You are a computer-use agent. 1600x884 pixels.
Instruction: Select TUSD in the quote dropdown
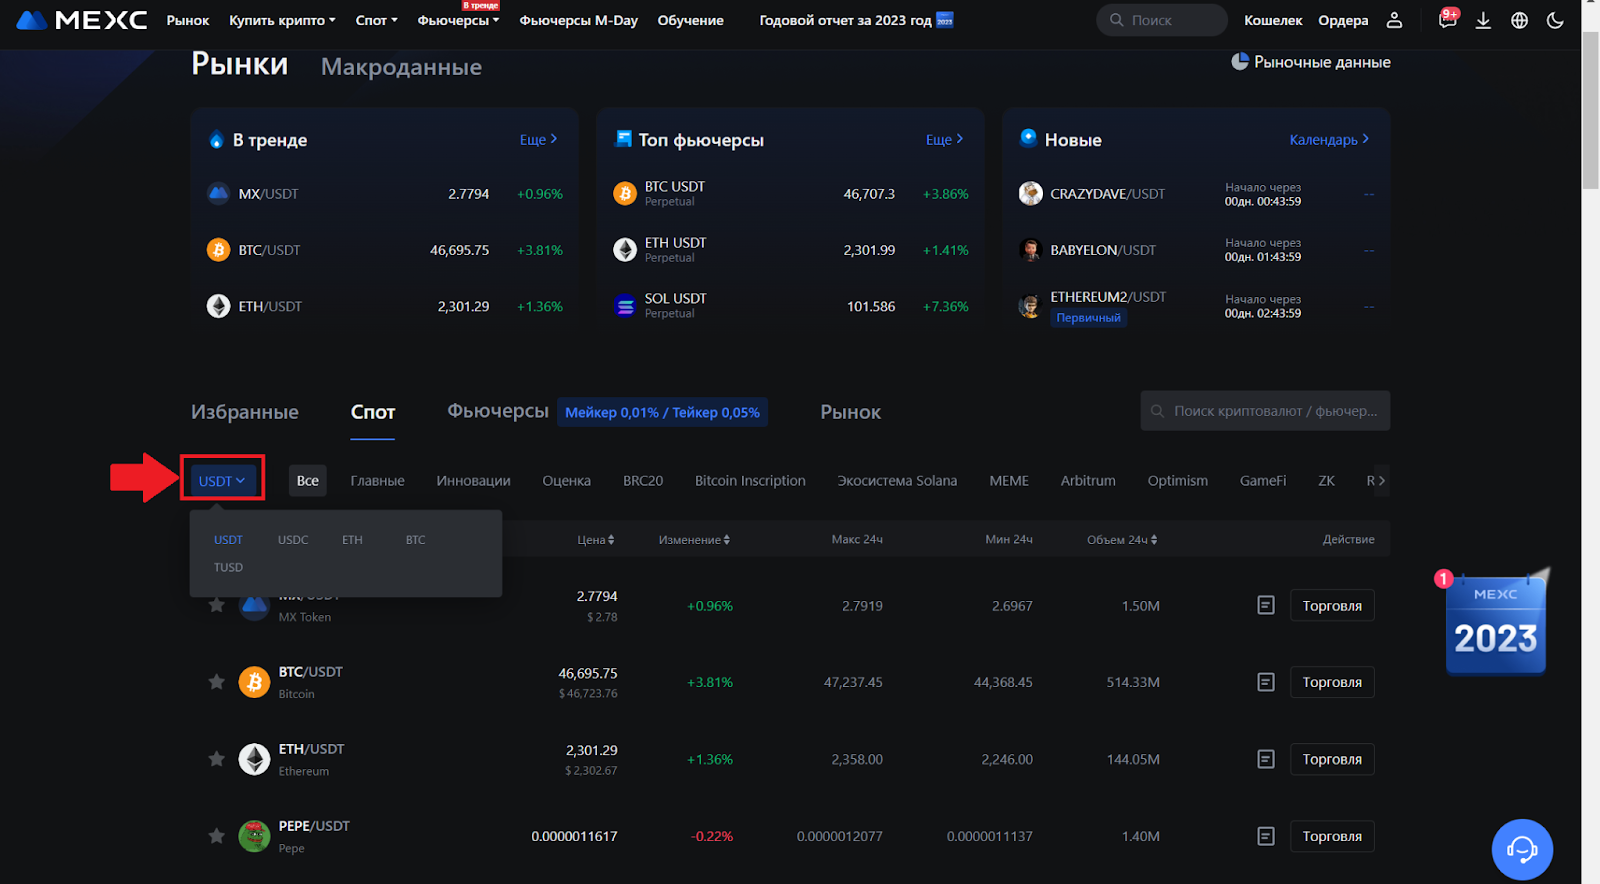coord(228,567)
